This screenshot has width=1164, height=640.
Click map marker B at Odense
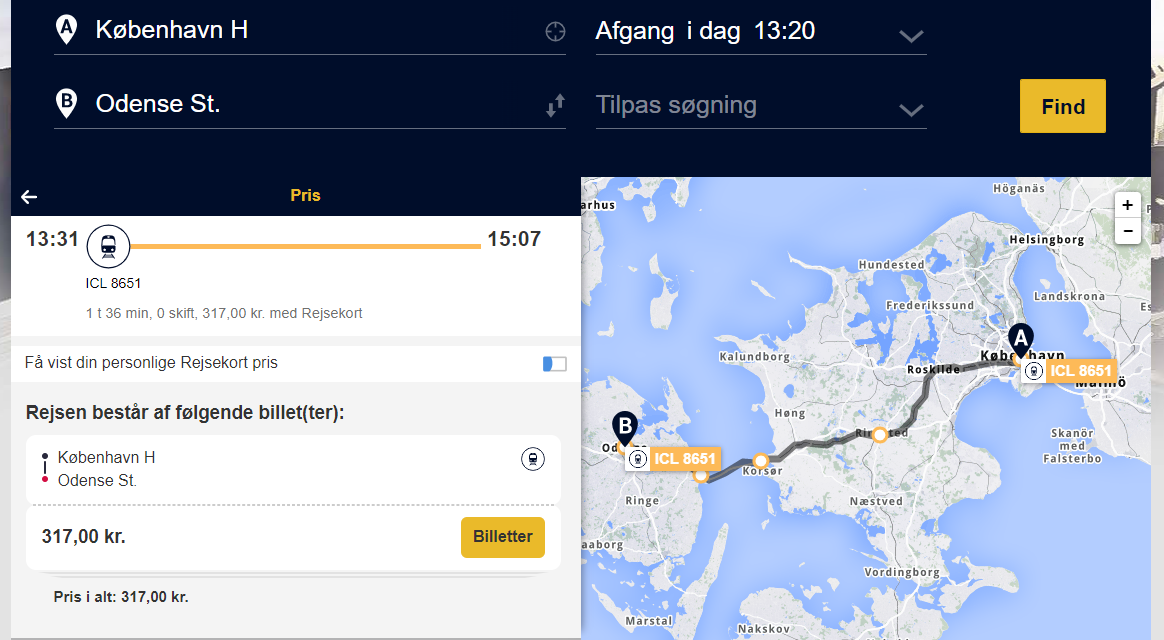[x=625, y=428]
